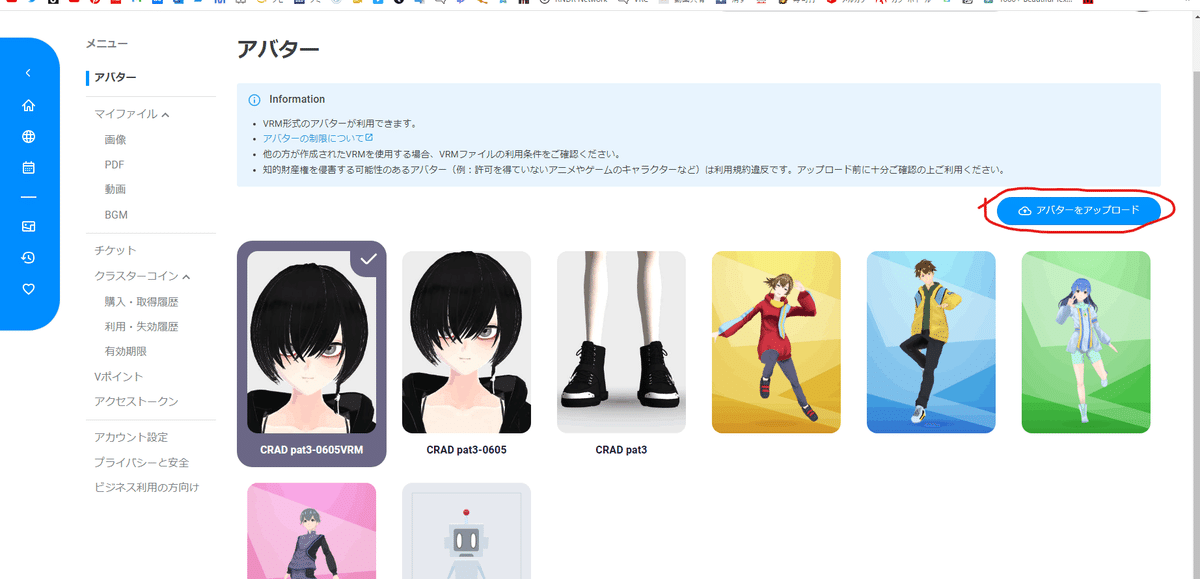Click the checkmark on CRAD pat3-0605VRM card
Viewport: 1200px width, 579px height.
(368, 259)
